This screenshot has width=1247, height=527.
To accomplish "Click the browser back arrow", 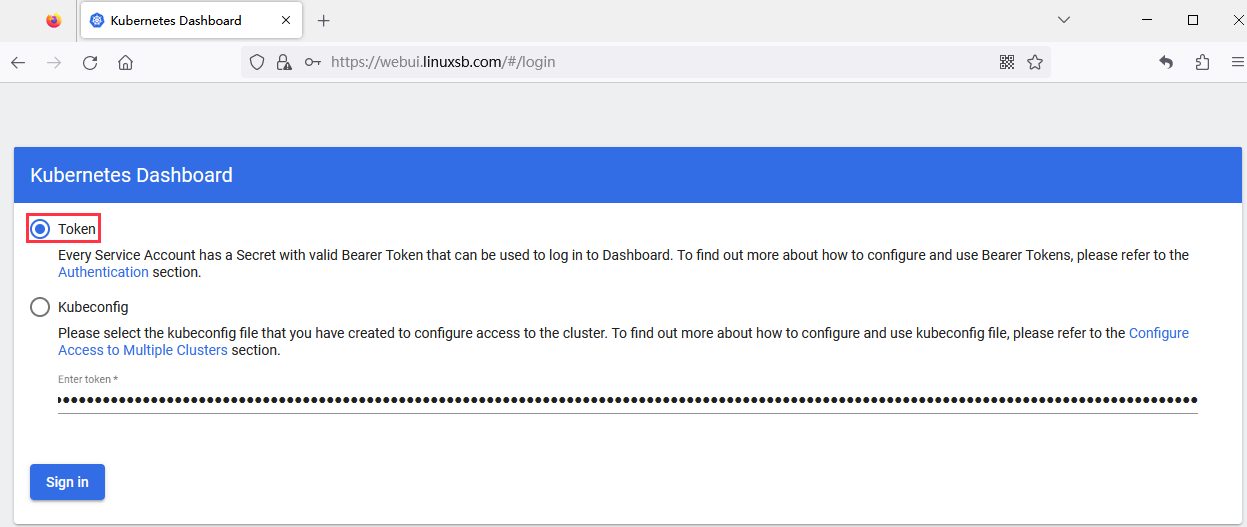I will 18,62.
